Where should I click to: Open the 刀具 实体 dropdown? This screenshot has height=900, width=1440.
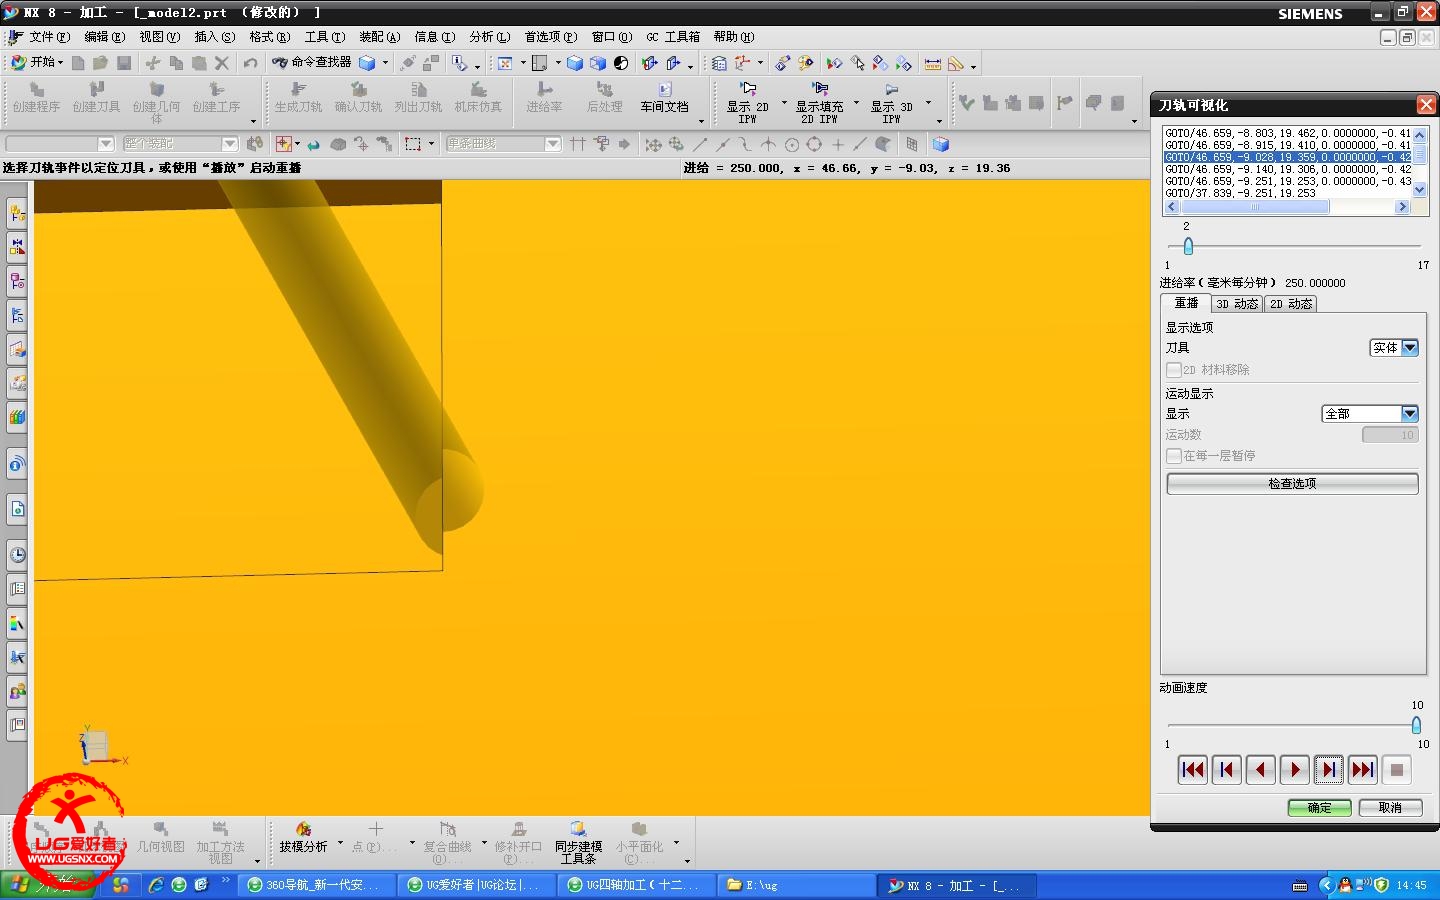click(x=1394, y=348)
